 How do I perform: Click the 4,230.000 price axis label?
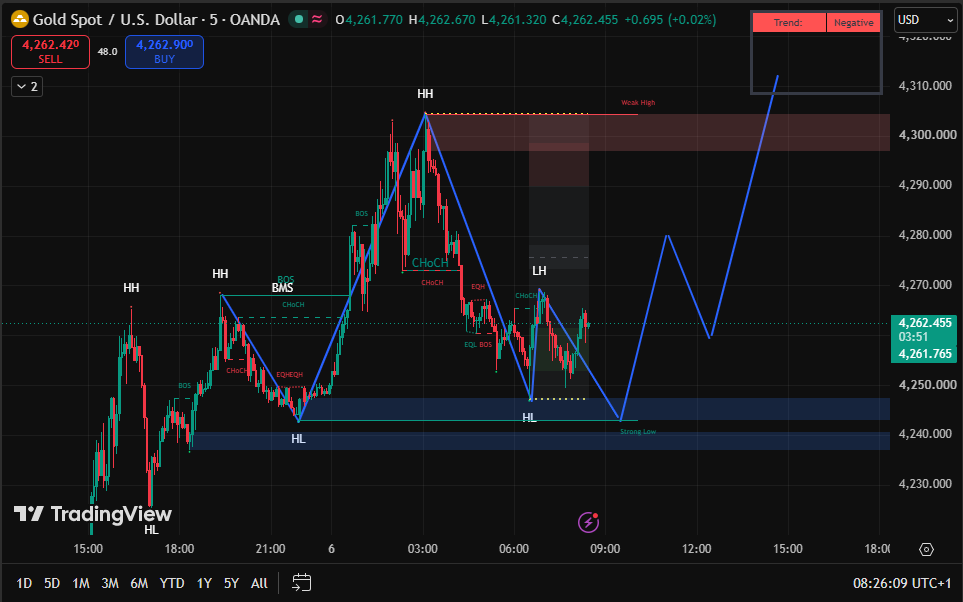coord(928,484)
